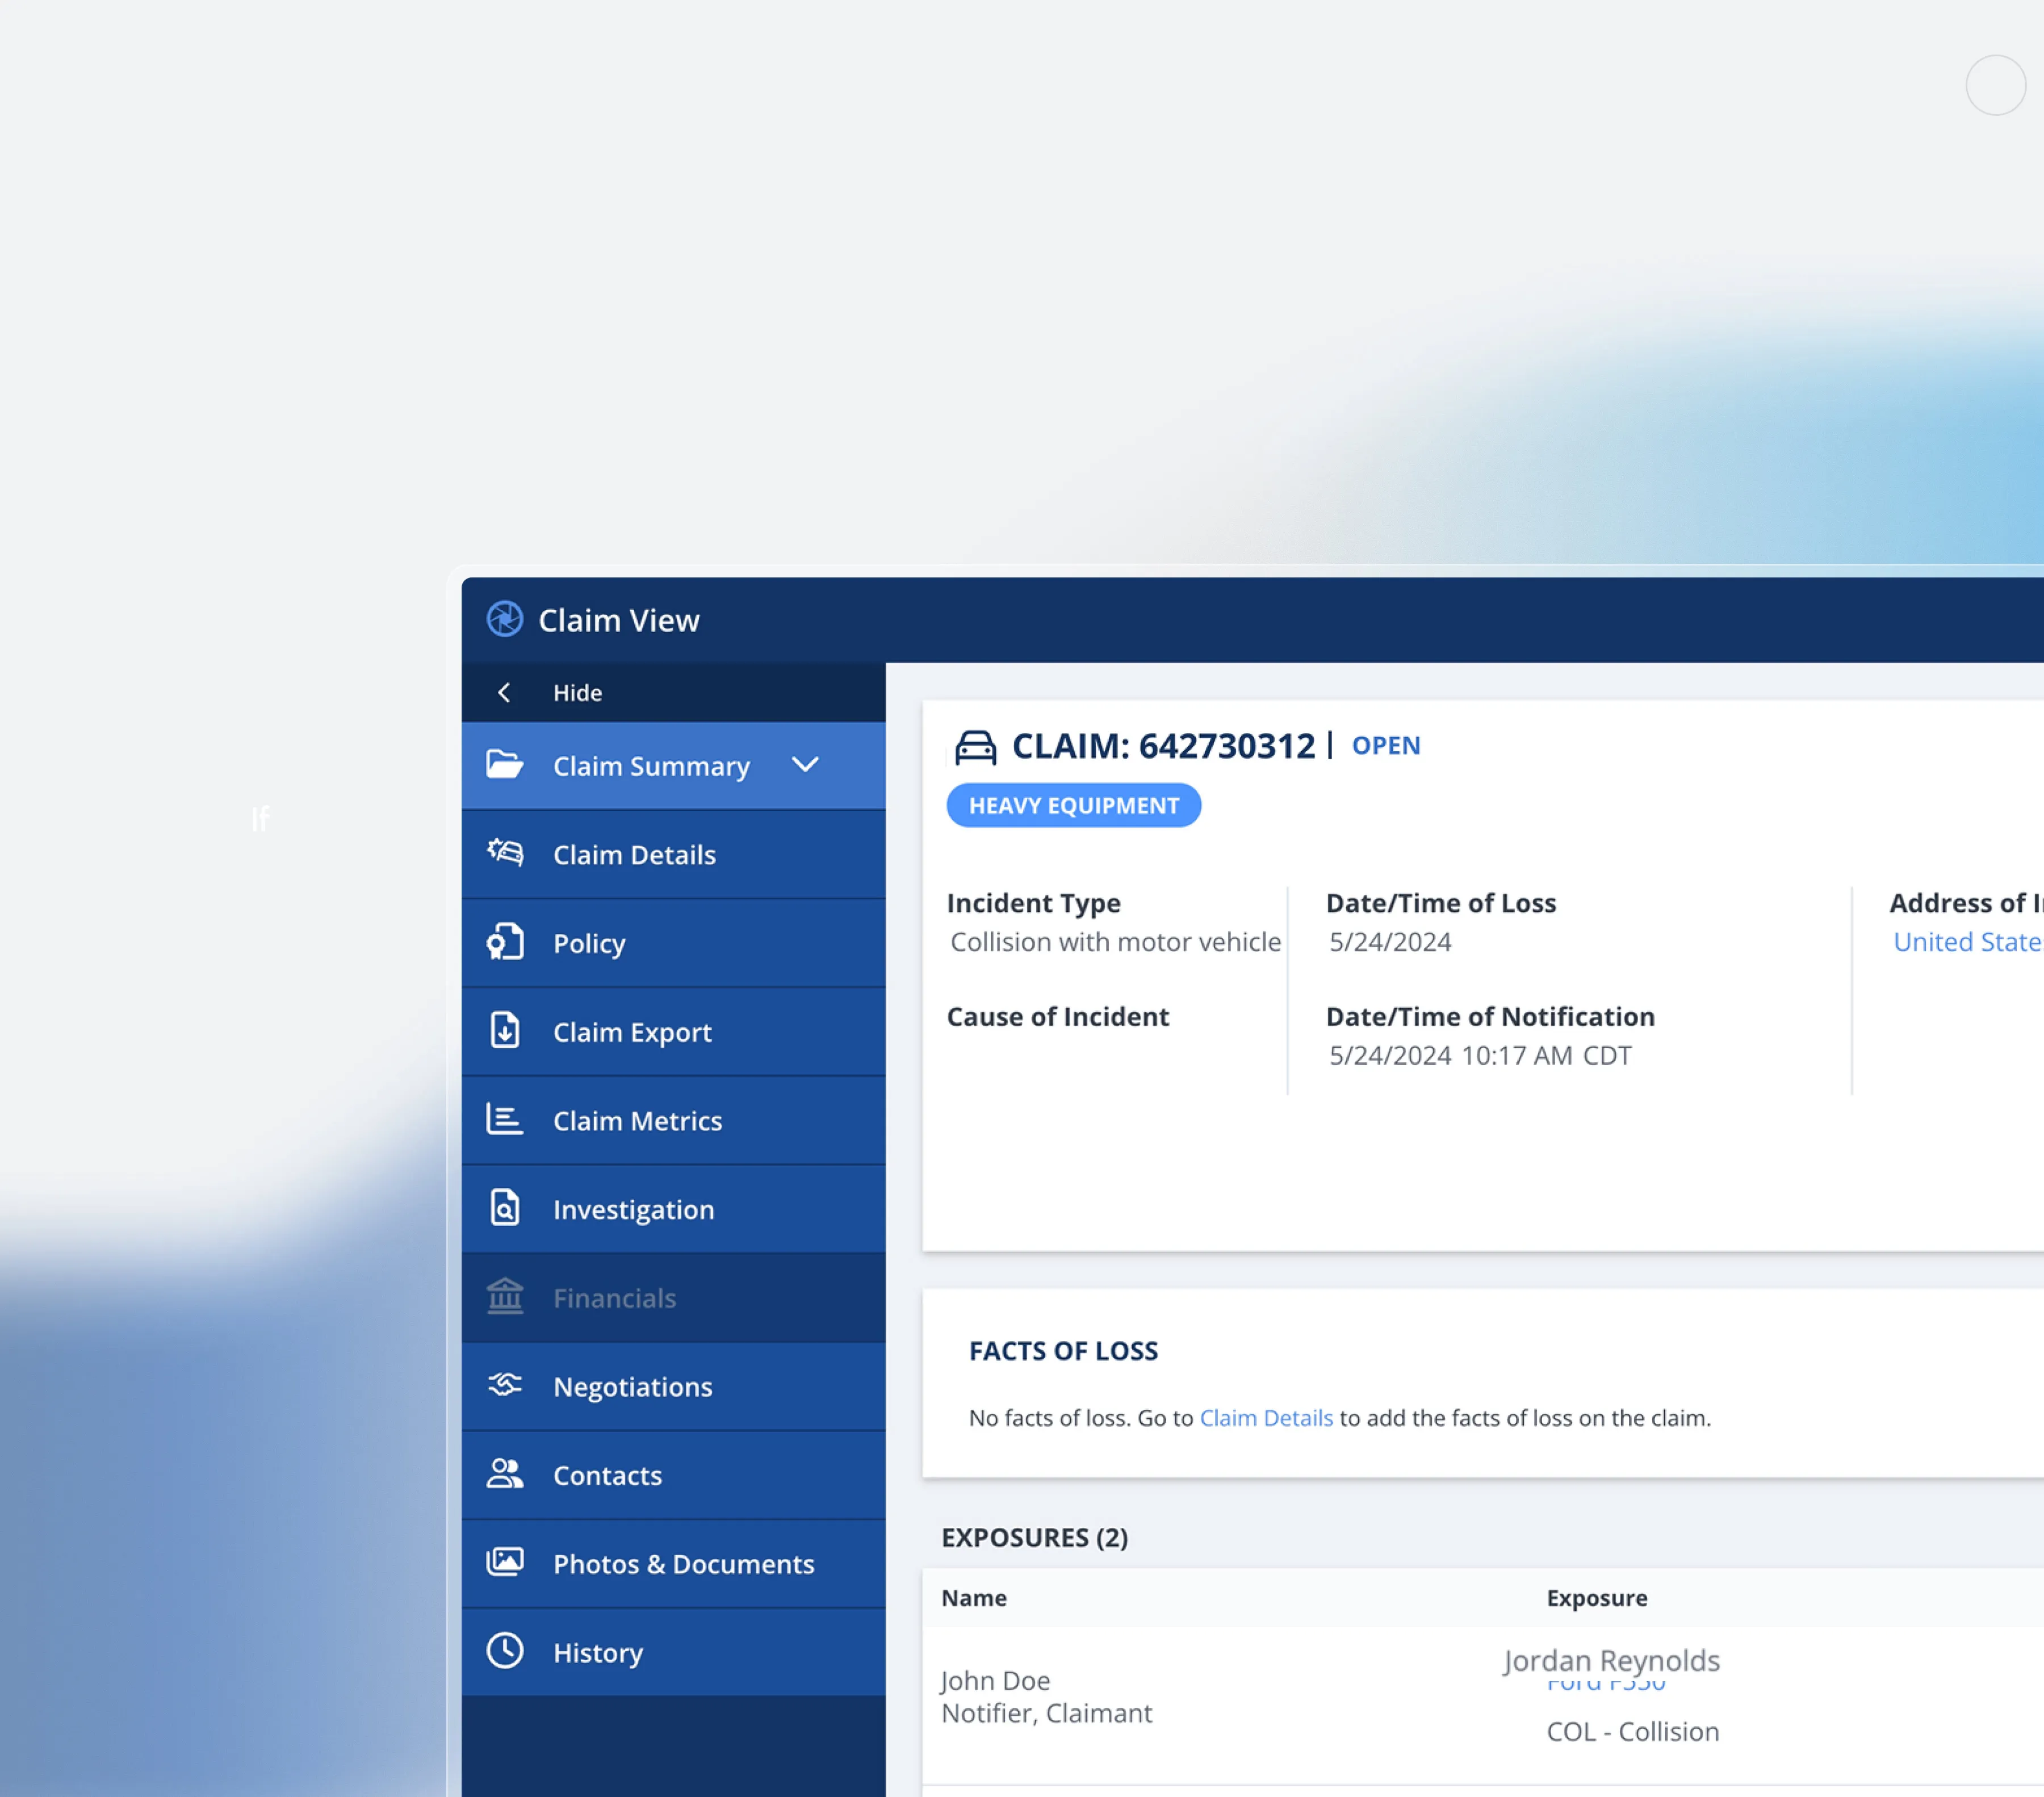The width and height of the screenshot is (2044, 1797).
Task: Click the Photos & Documents image icon
Action: point(505,1562)
